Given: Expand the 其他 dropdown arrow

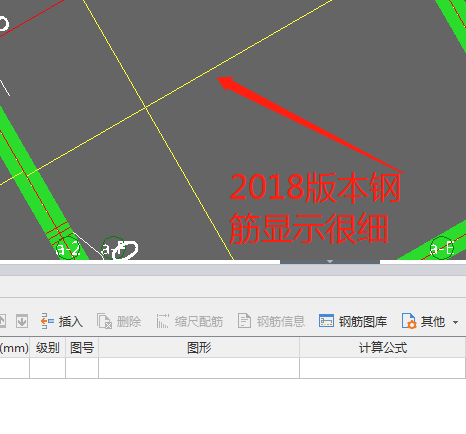Looking at the screenshot, I should click(455, 322).
